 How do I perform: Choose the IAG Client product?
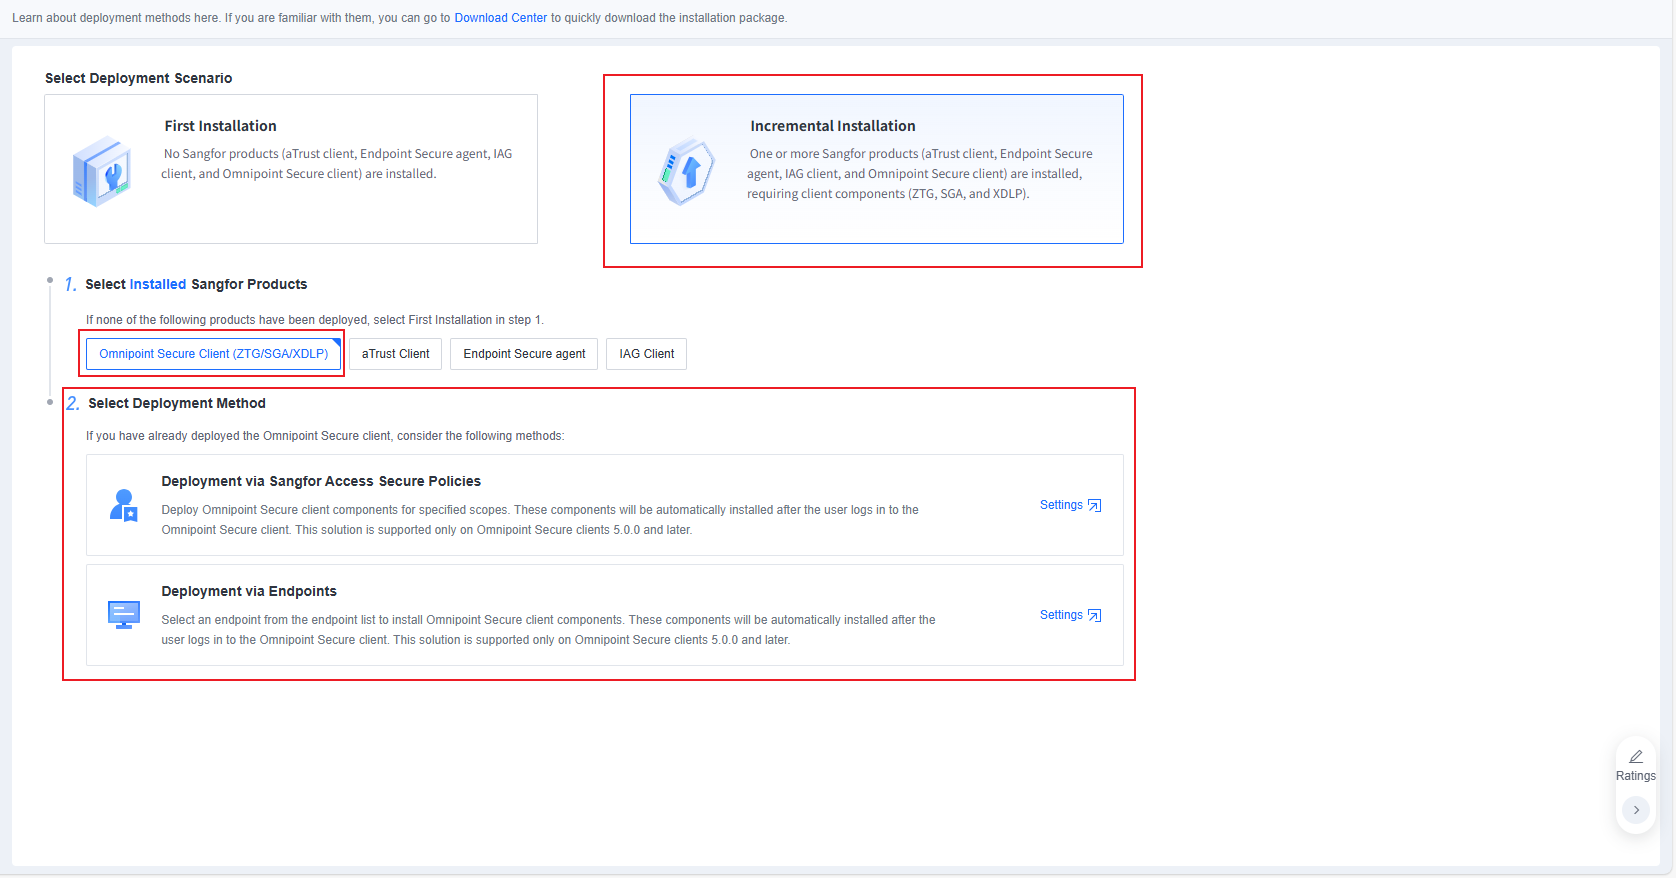click(x=646, y=354)
